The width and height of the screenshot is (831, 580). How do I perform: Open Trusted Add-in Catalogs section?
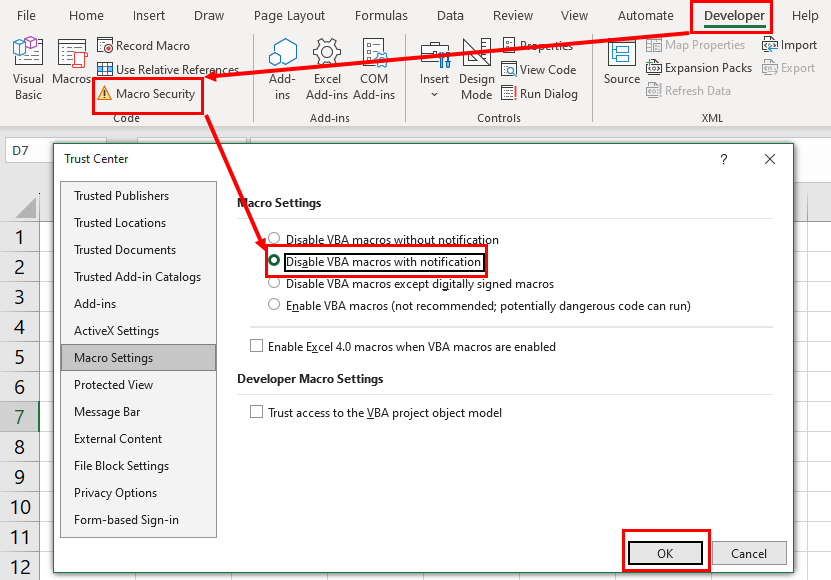(138, 277)
